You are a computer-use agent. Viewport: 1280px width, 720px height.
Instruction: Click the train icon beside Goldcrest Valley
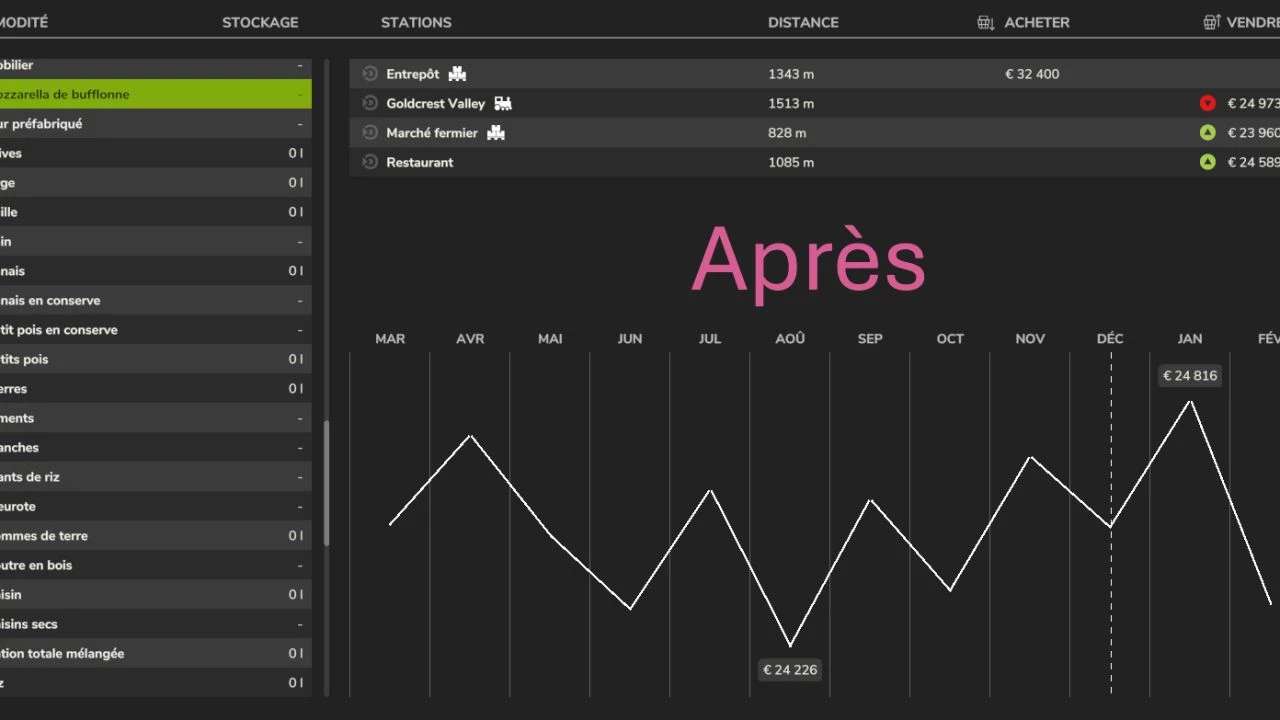[x=503, y=102]
